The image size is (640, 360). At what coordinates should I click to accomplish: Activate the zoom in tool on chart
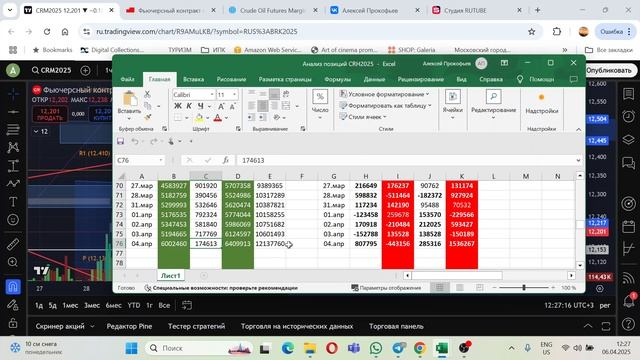13,262
